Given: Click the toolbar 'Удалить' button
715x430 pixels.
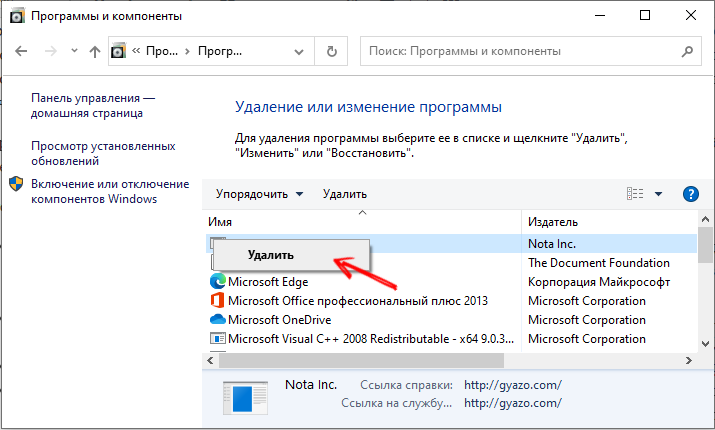Looking at the screenshot, I should [x=345, y=194].
